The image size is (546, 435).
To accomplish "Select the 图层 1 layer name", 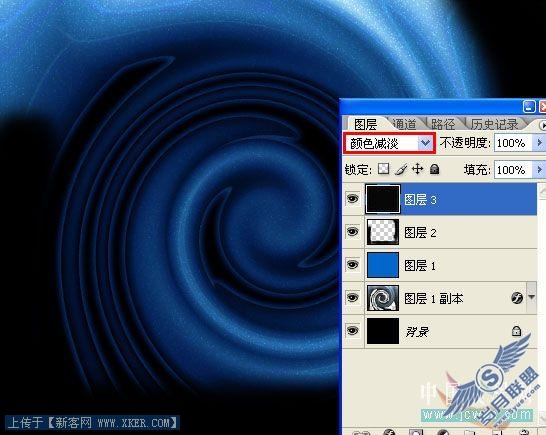I will [x=420, y=265].
